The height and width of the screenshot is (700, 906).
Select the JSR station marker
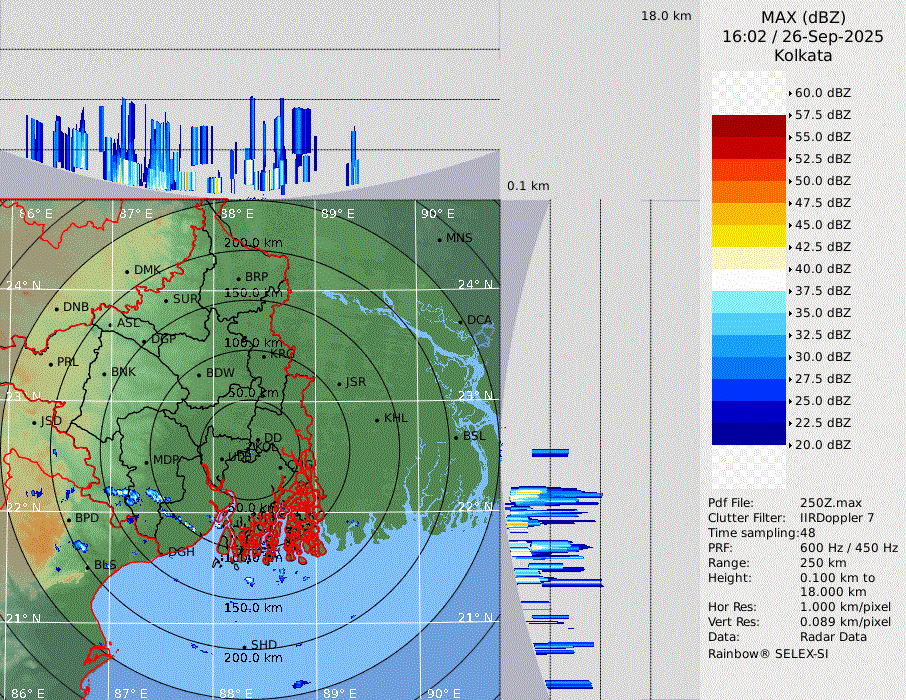340,383
